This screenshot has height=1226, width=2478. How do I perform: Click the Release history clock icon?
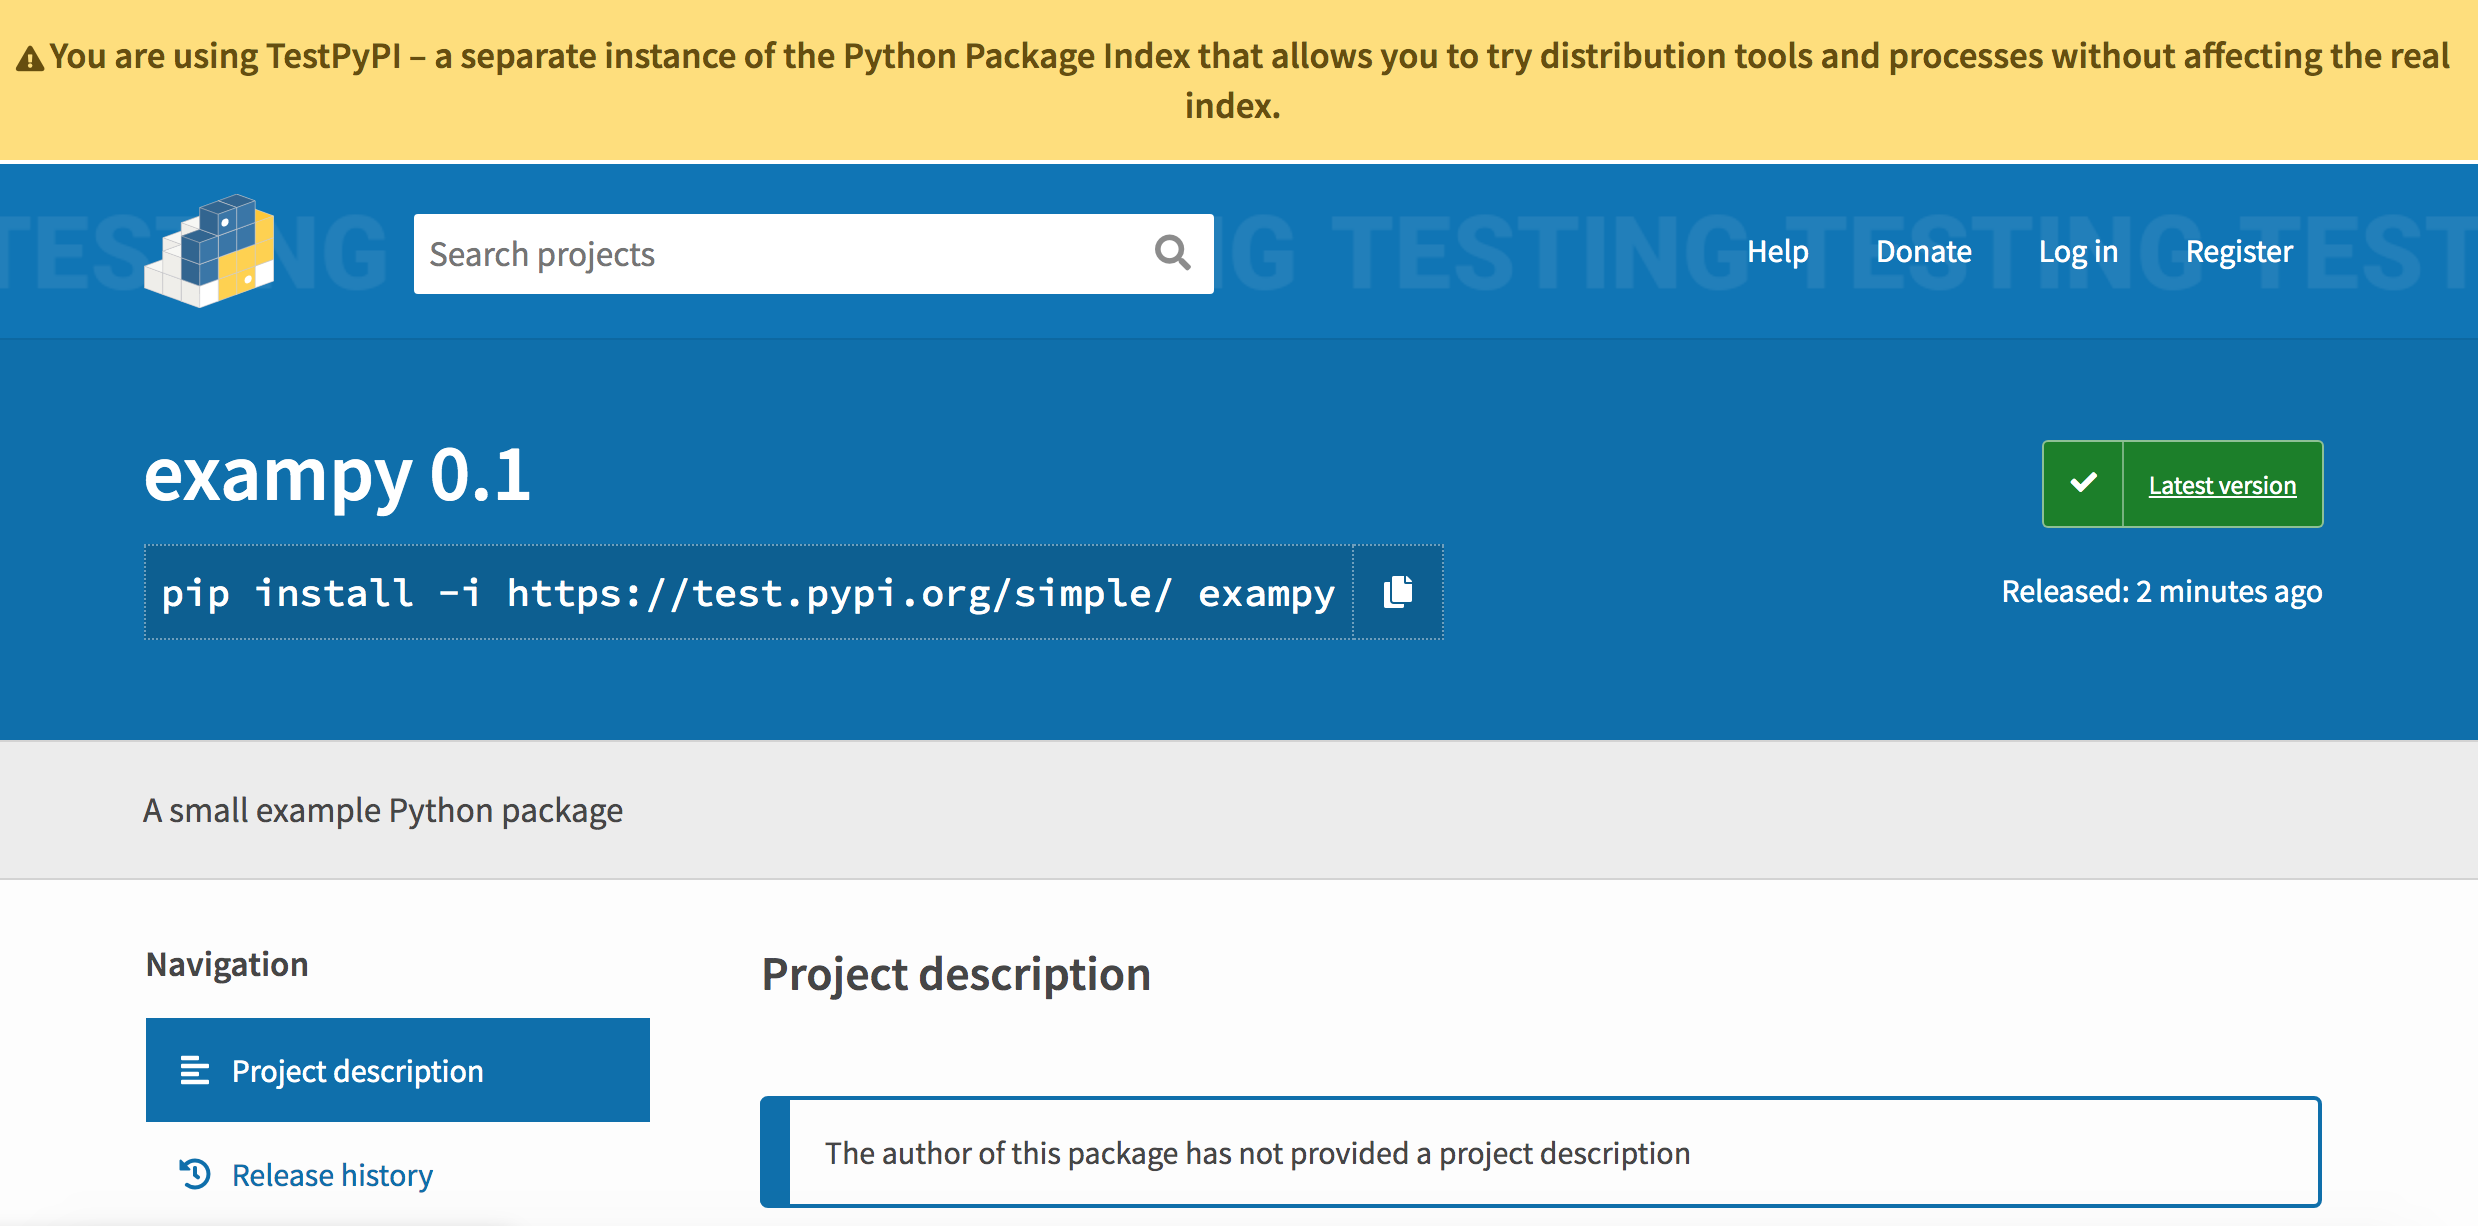click(x=196, y=1174)
